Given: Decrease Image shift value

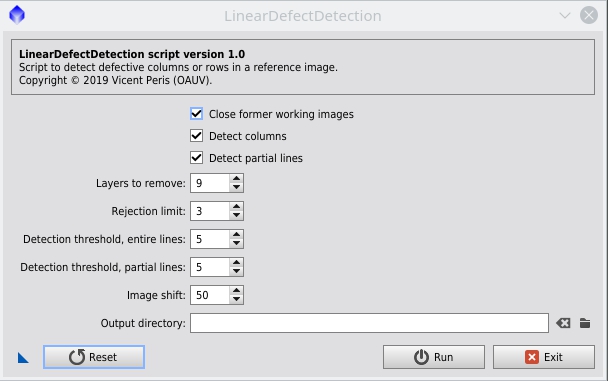Looking at the screenshot, I should point(236,299).
